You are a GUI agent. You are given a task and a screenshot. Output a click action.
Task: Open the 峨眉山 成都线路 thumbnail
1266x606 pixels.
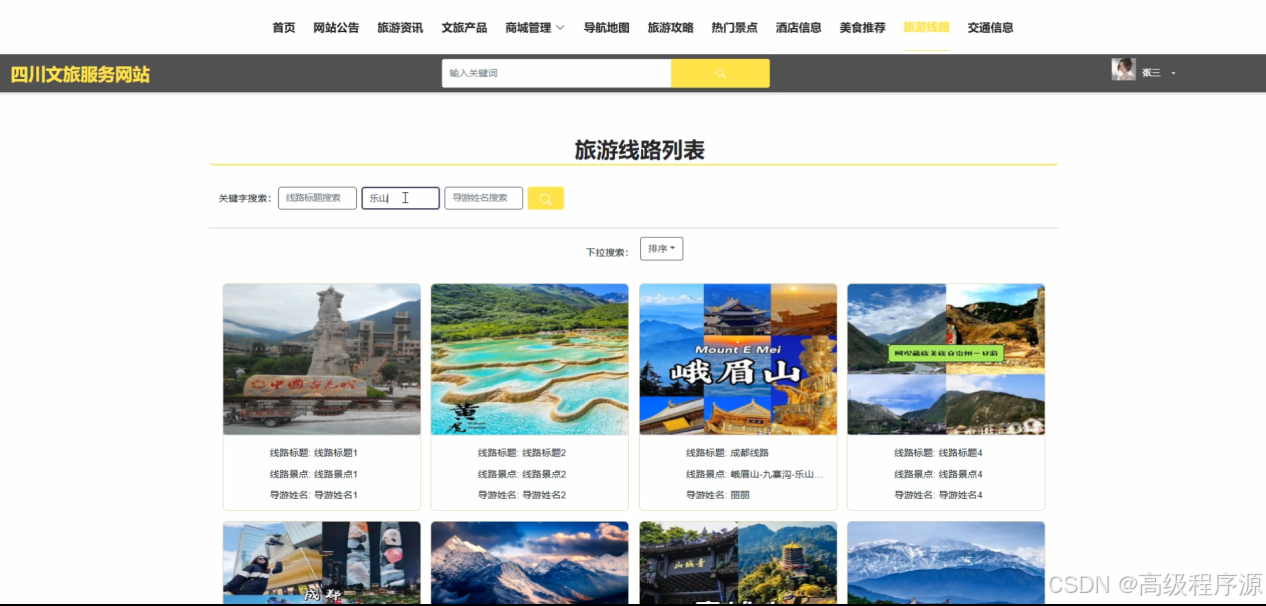pos(738,359)
